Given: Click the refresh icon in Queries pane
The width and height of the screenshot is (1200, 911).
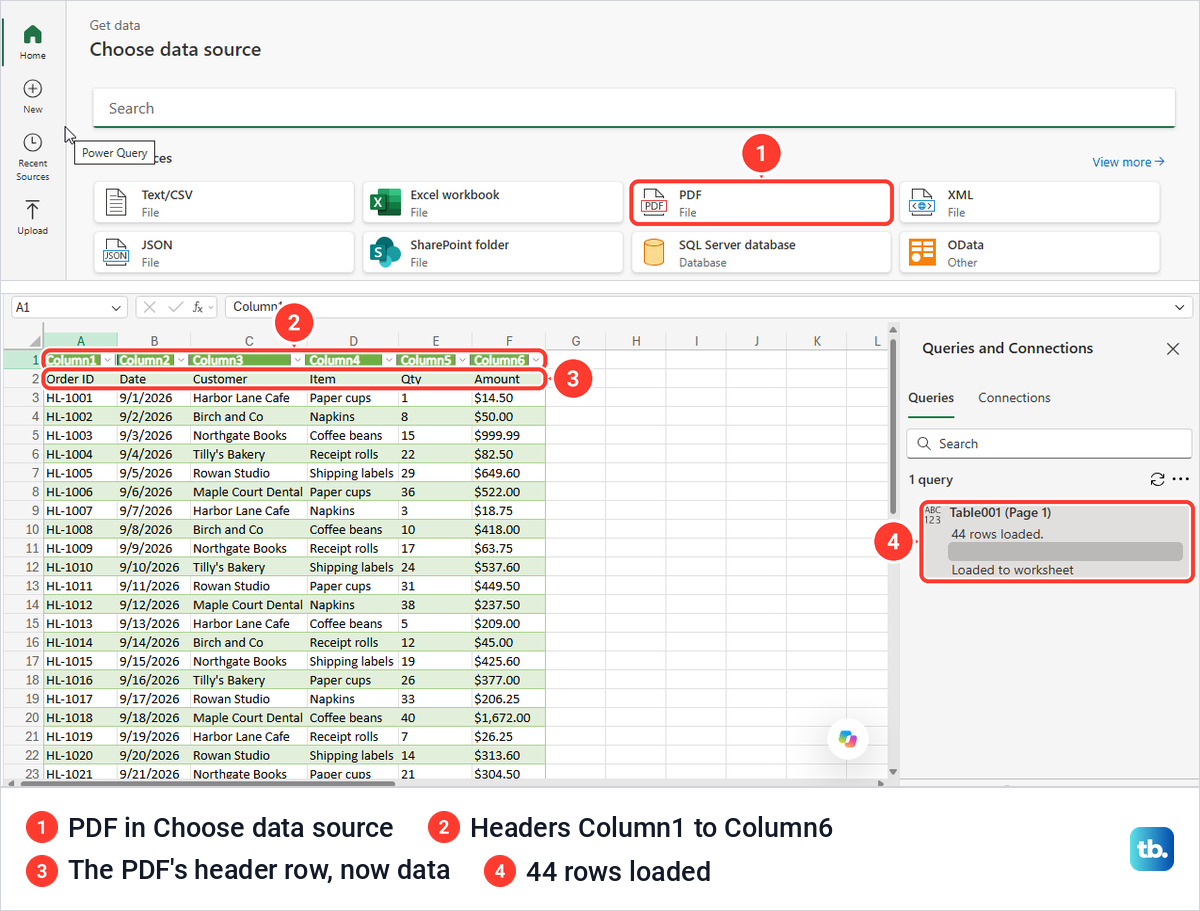Looking at the screenshot, I should pos(1158,480).
